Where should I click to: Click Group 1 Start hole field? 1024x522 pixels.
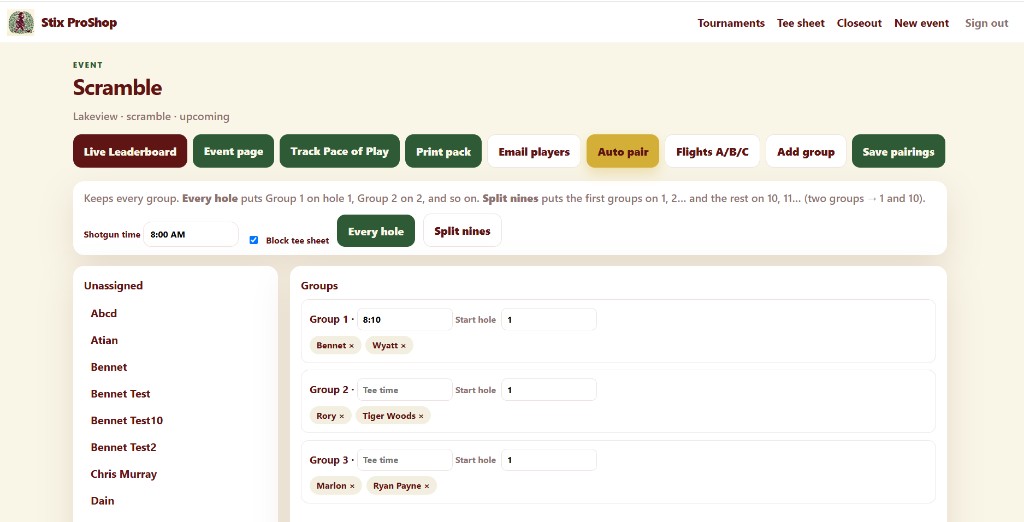tap(549, 319)
